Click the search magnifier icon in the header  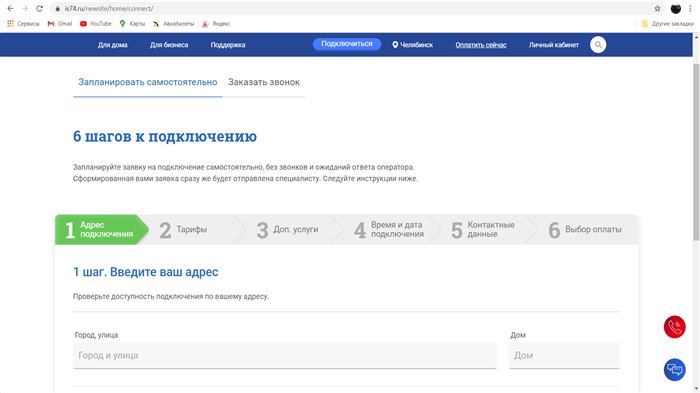pyautogui.click(x=598, y=45)
